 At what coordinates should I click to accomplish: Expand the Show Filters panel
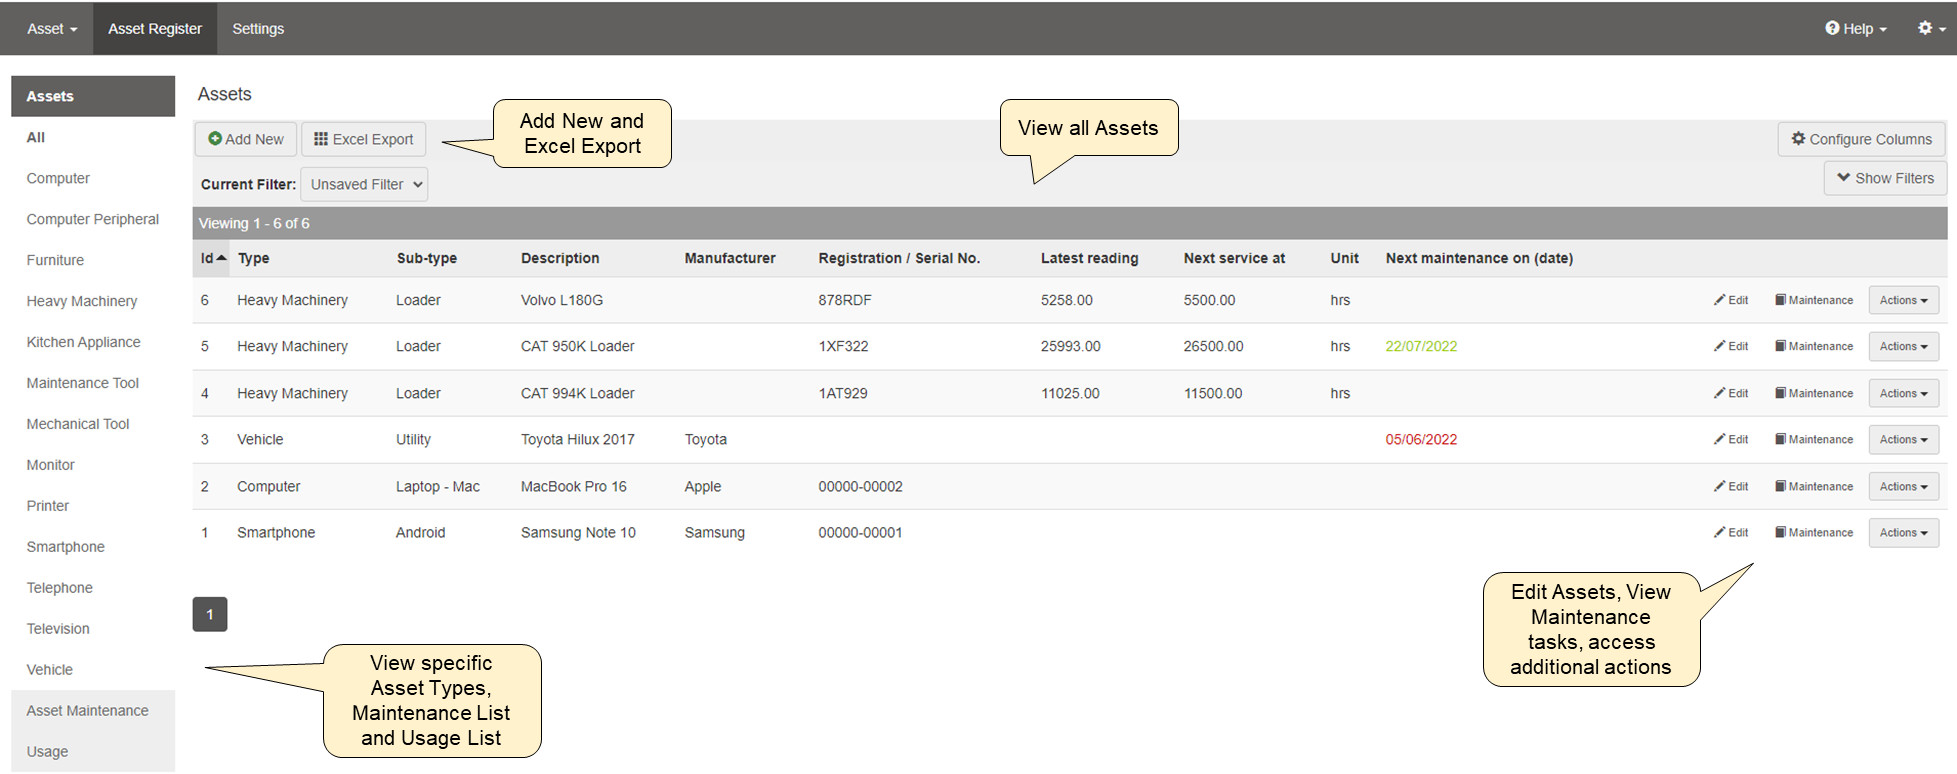click(1885, 178)
